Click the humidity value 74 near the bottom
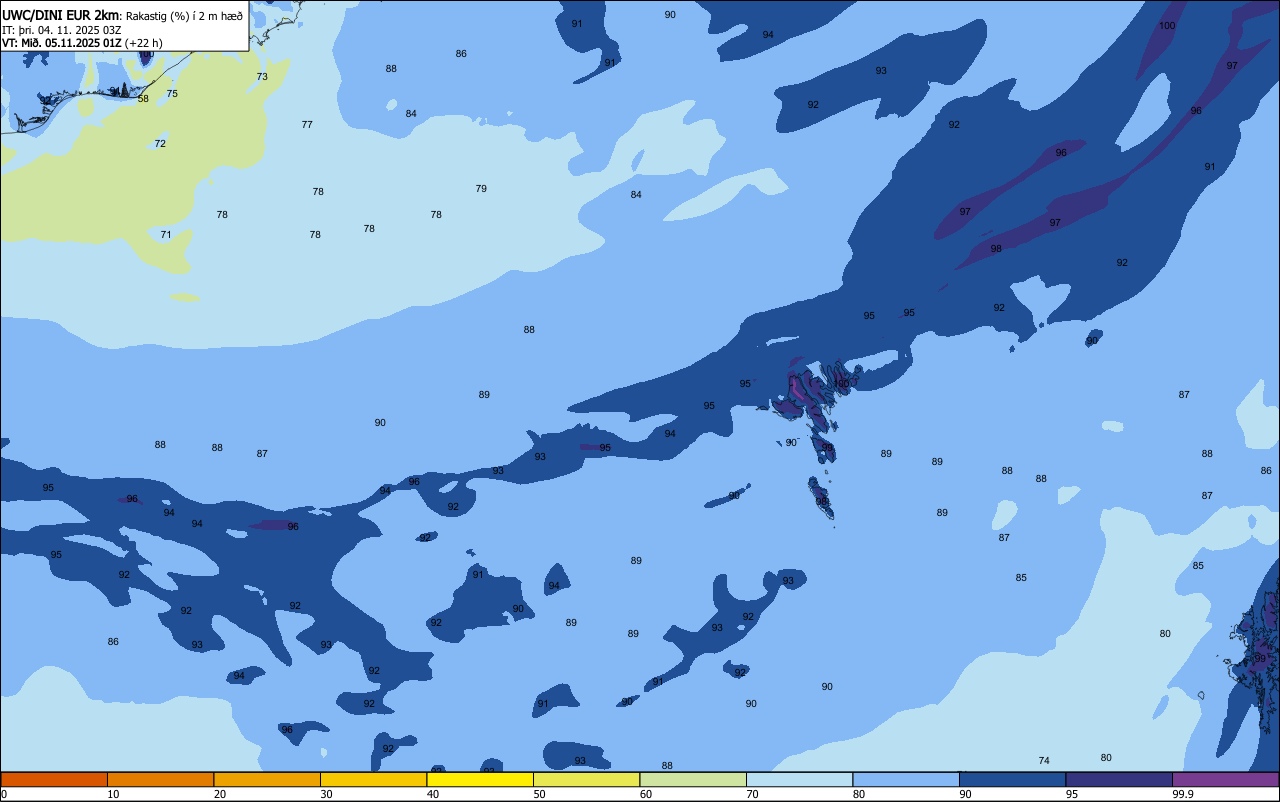The width and height of the screenshot is (1280, 802). pos(1044,761)
